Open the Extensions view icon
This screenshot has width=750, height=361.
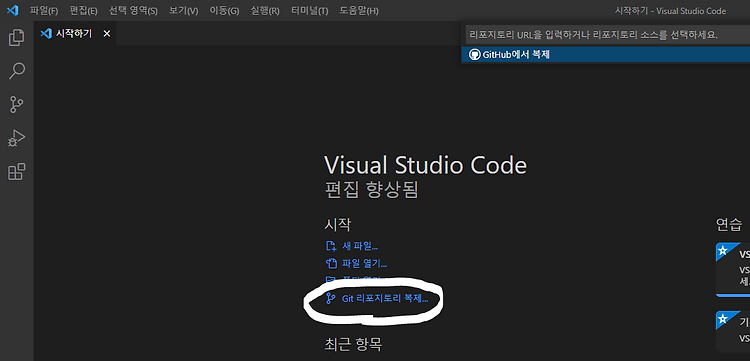[17, 172]
